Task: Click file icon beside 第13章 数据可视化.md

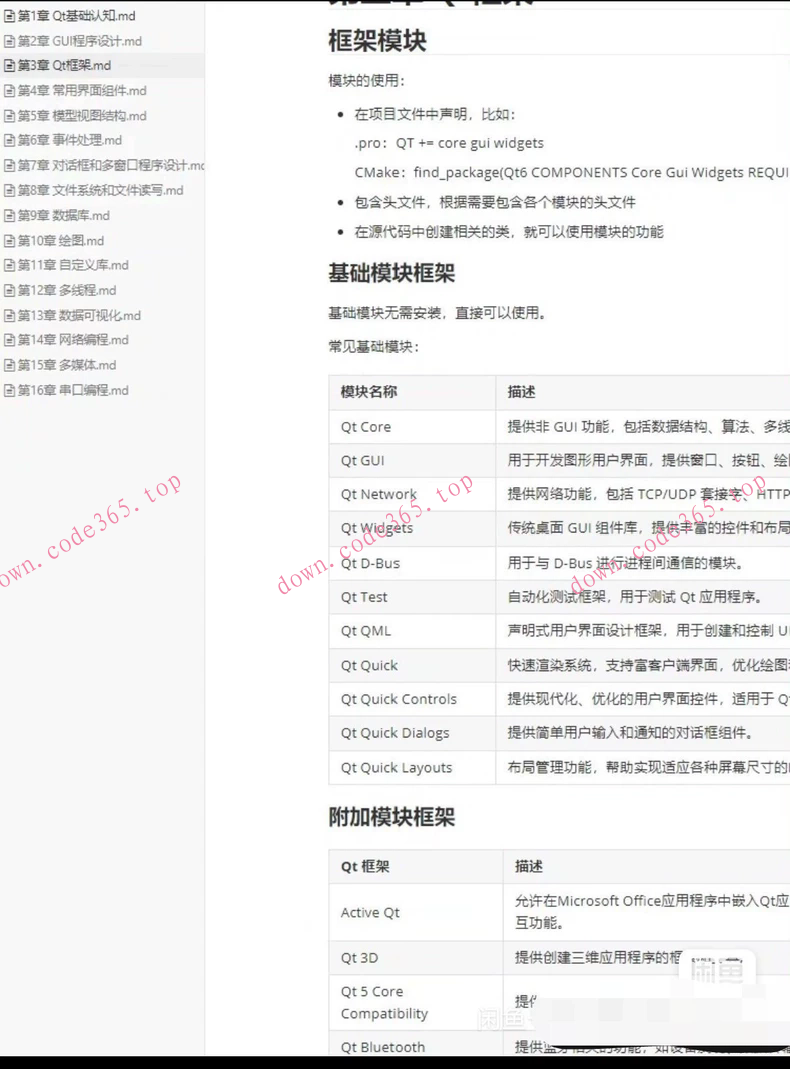Action: (10, 316)
